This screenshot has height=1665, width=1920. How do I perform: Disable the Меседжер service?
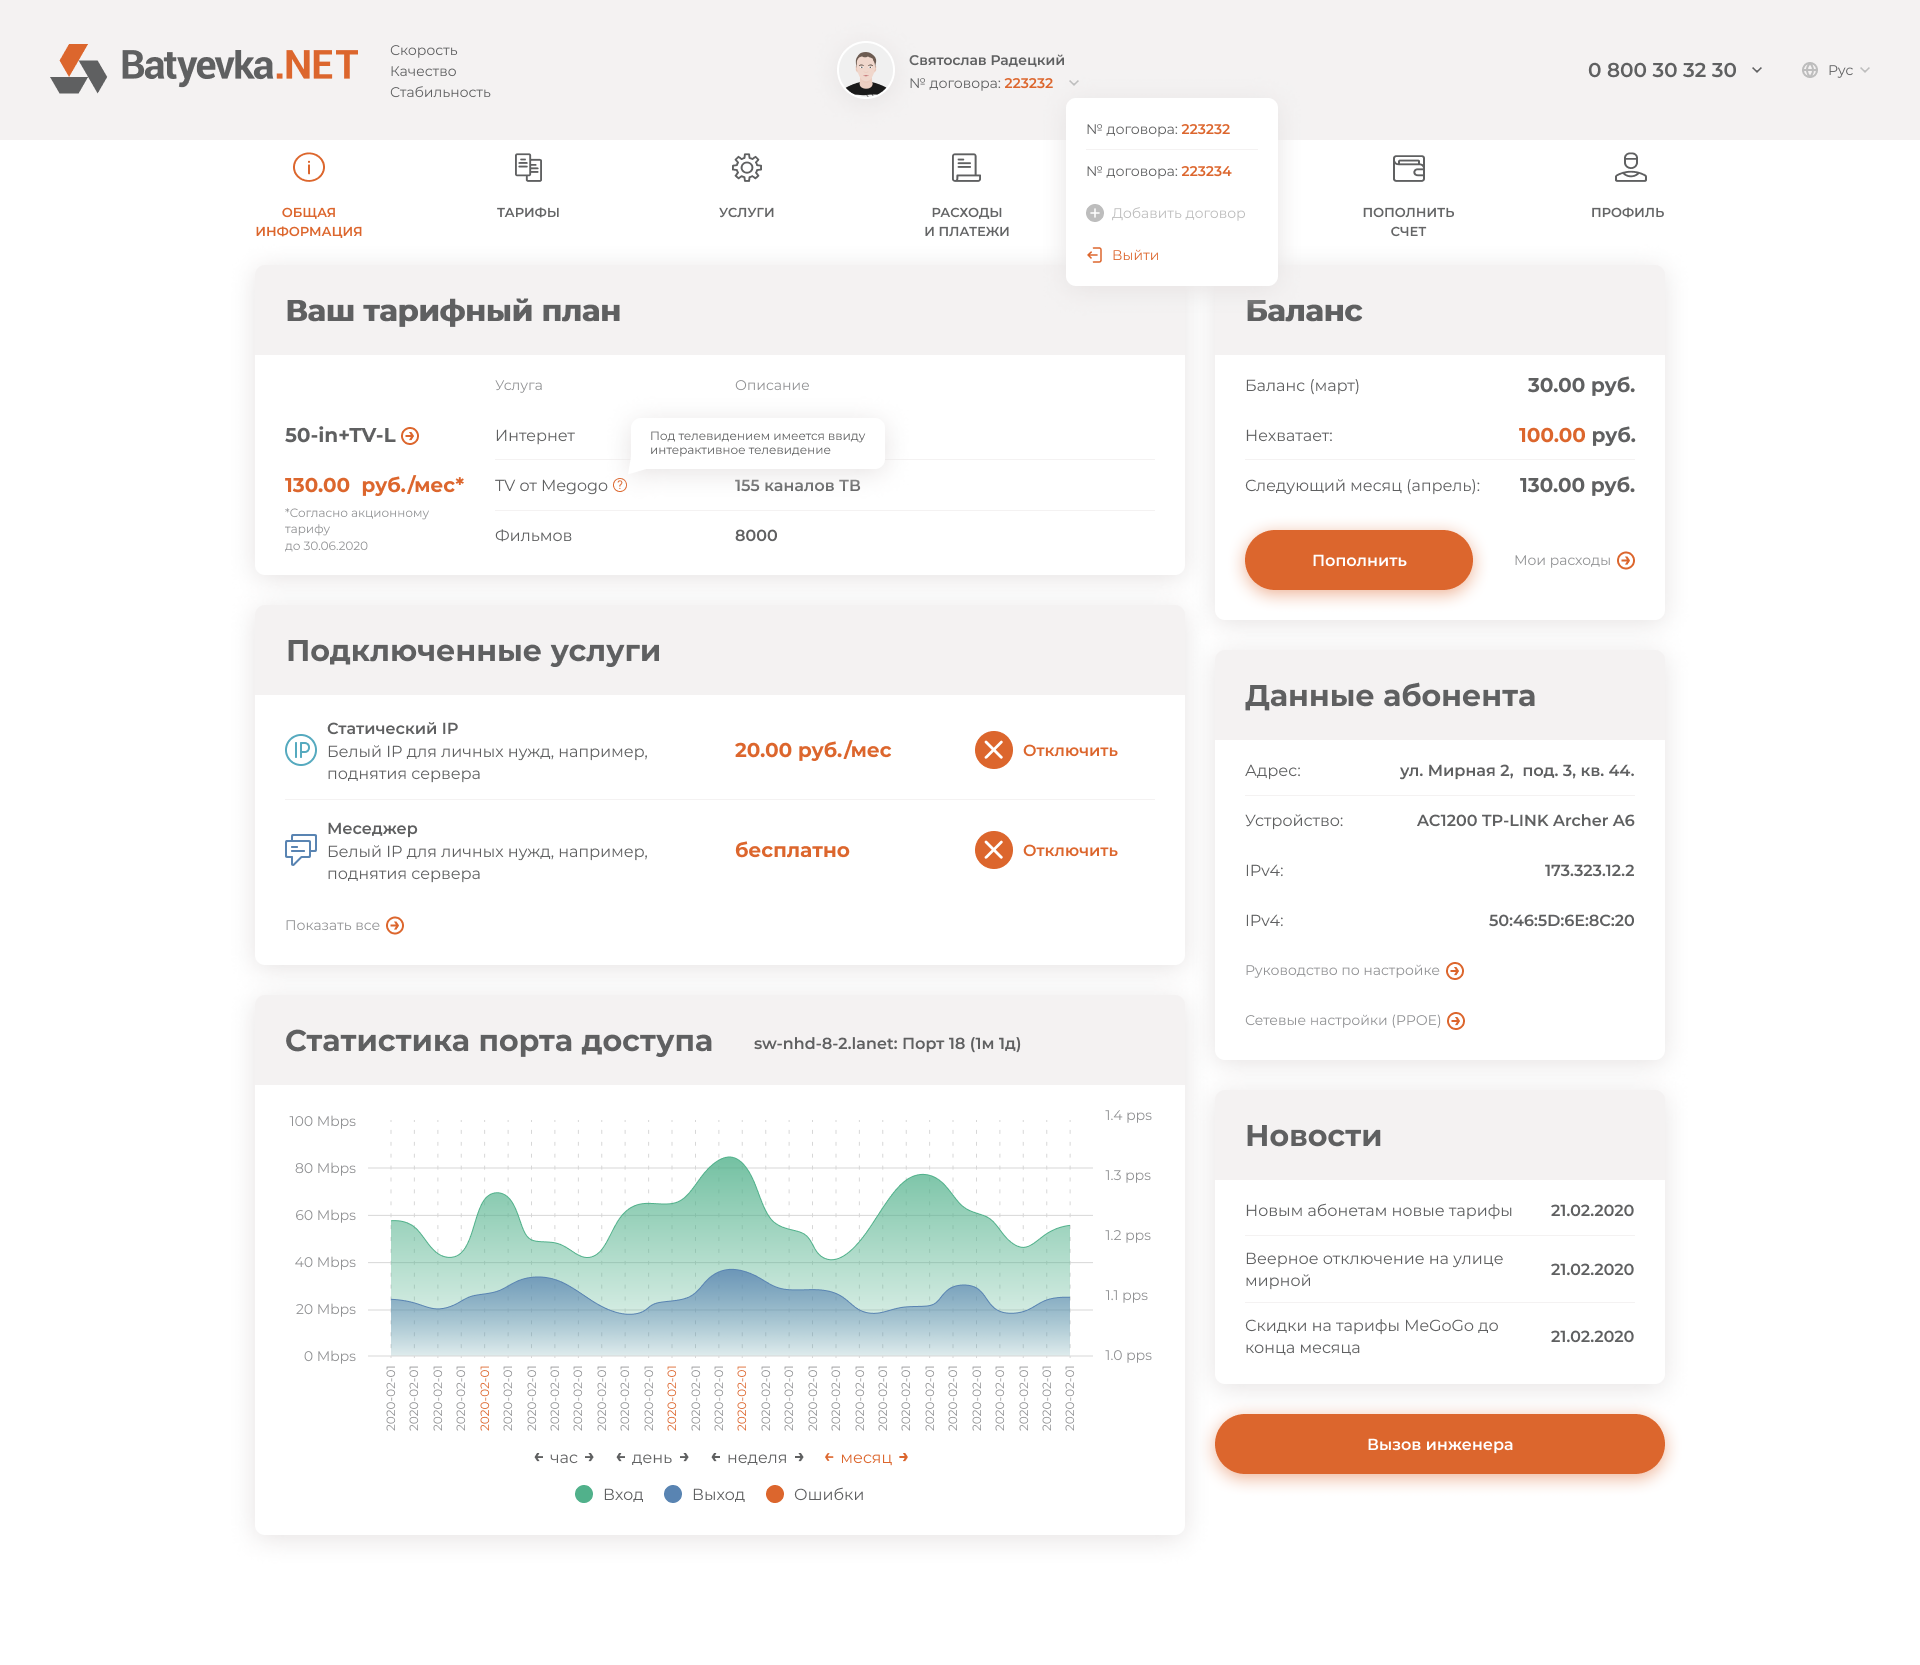pyautogui.click(x=993, y=851)
